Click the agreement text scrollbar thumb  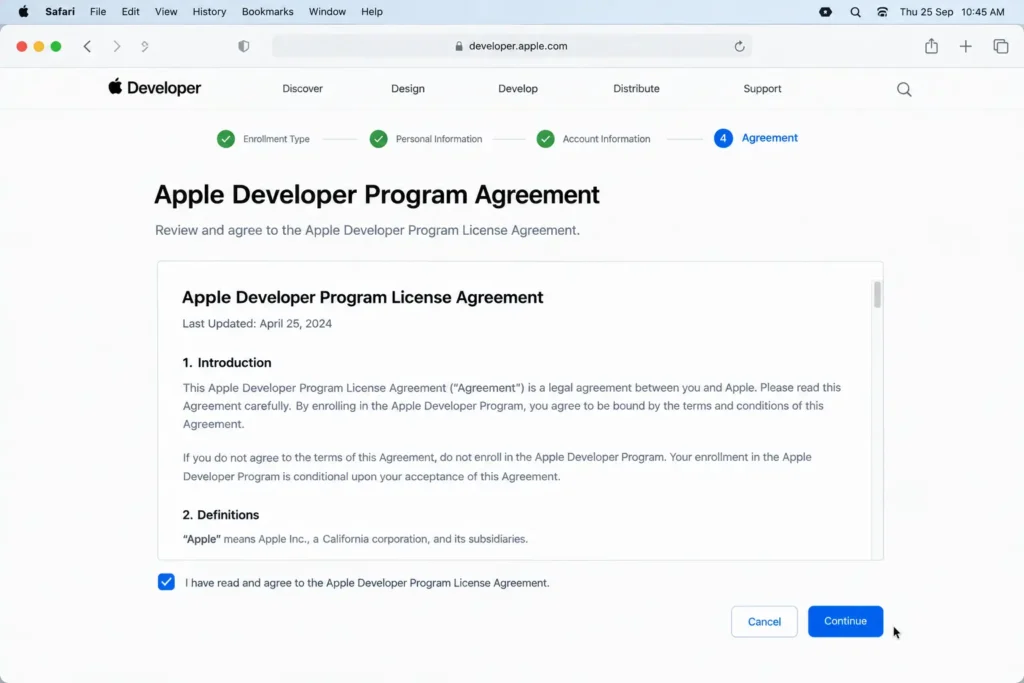click(x=877, y=294)
